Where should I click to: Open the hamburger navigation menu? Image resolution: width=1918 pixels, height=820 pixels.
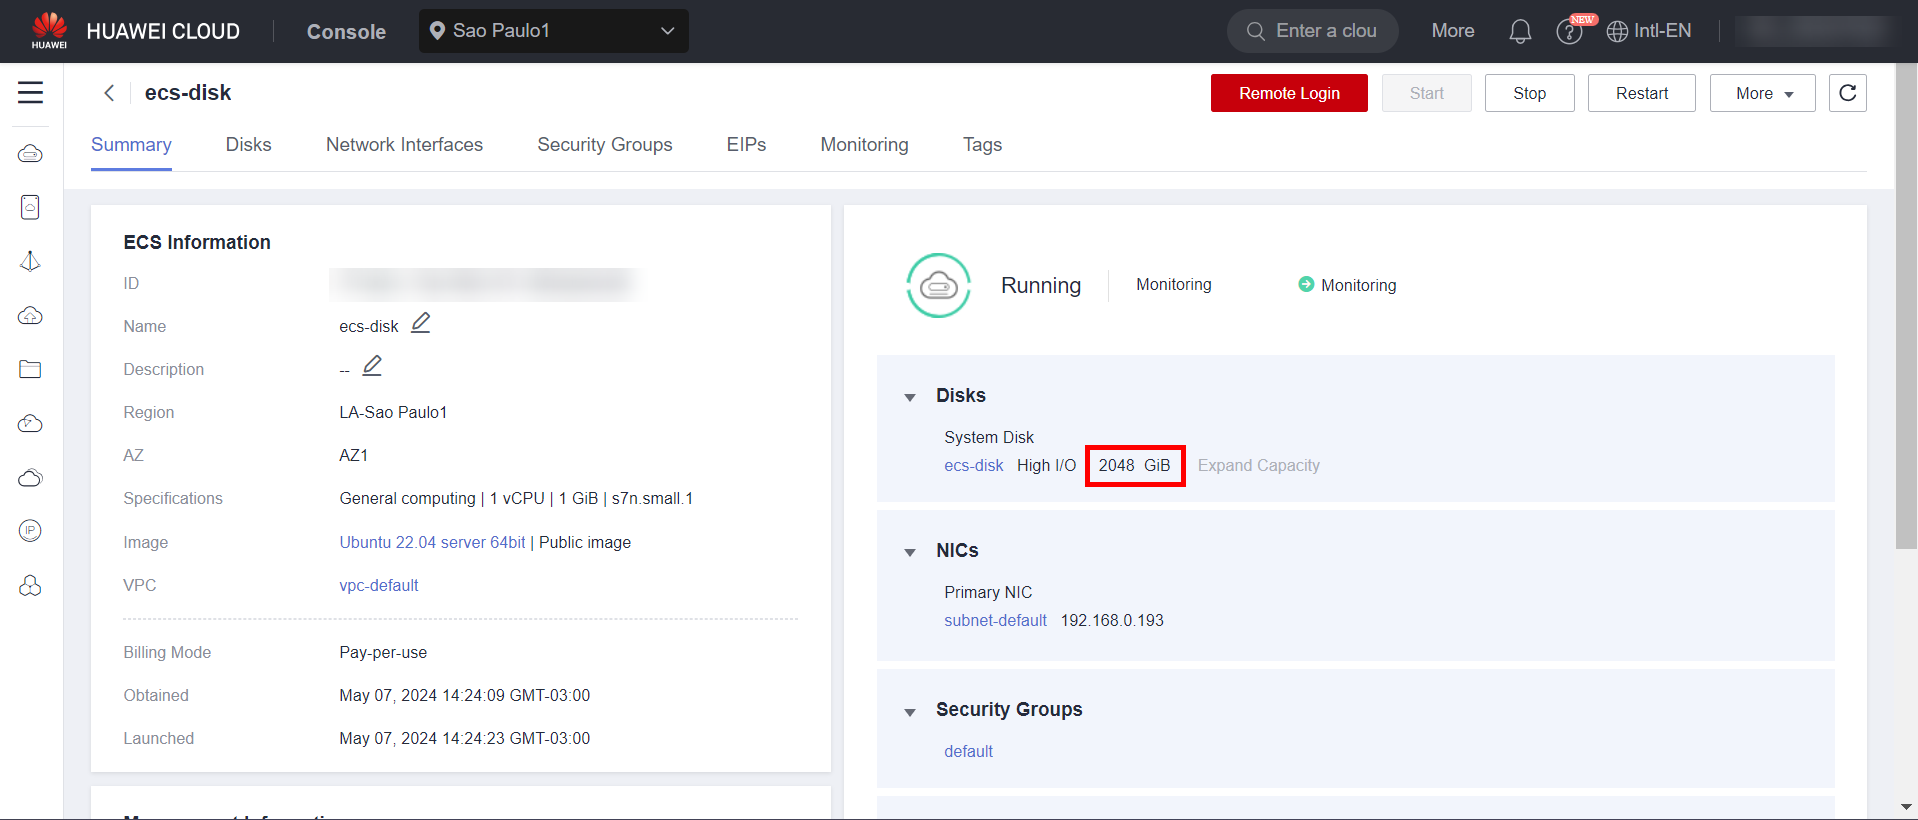click(30, 93)
